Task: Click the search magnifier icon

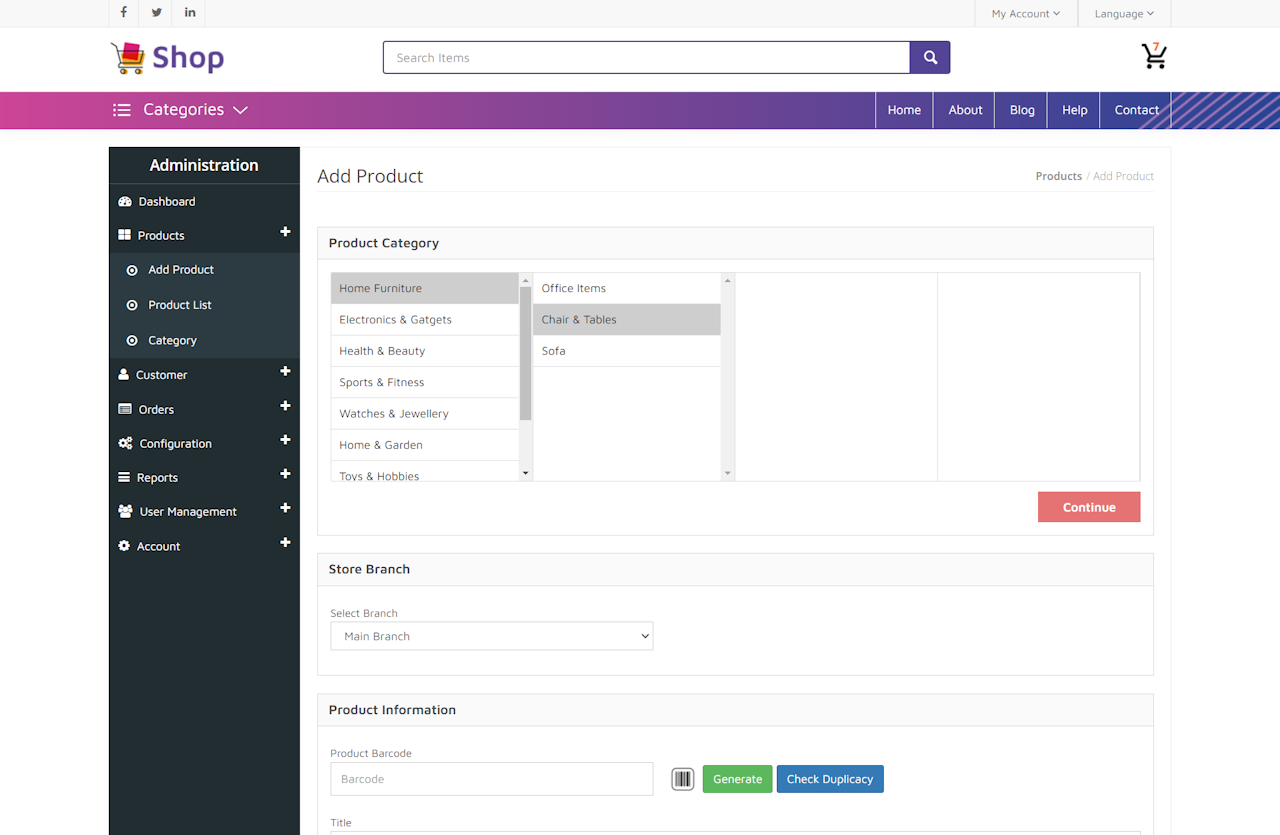Action: click(x=929, y=57)
